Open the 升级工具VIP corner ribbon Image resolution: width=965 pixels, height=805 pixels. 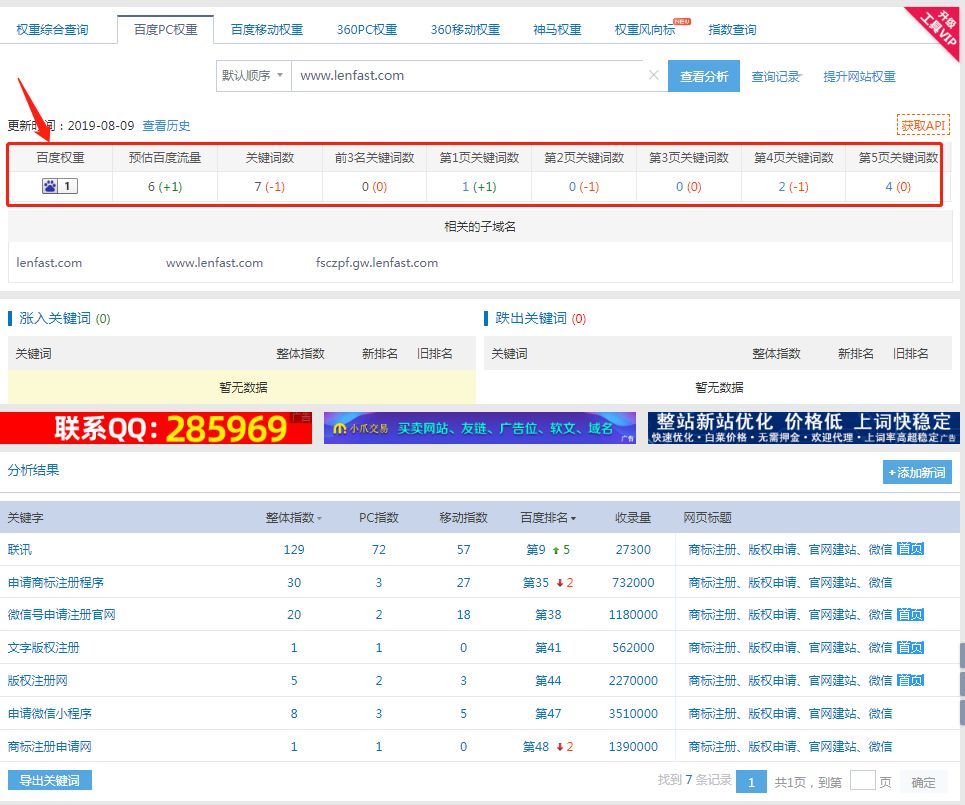coord(939,28)
